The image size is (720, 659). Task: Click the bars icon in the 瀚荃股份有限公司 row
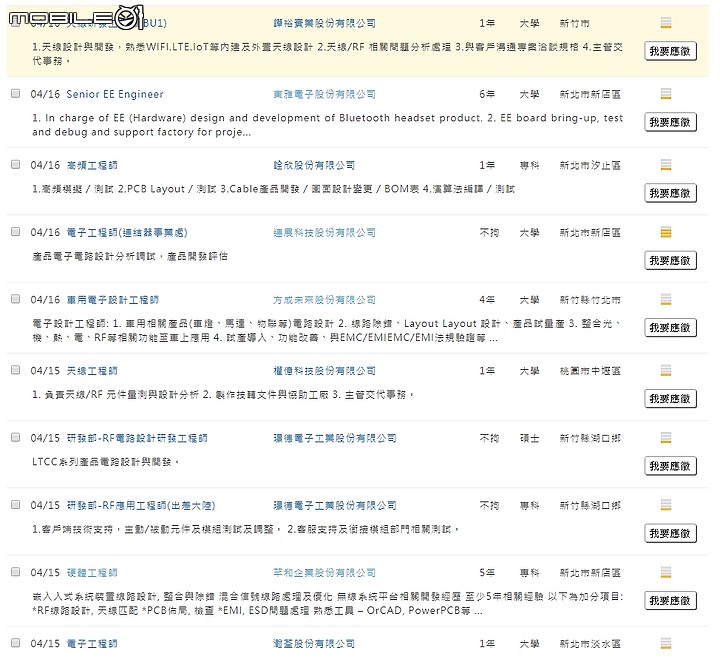(x=665, y=643)
